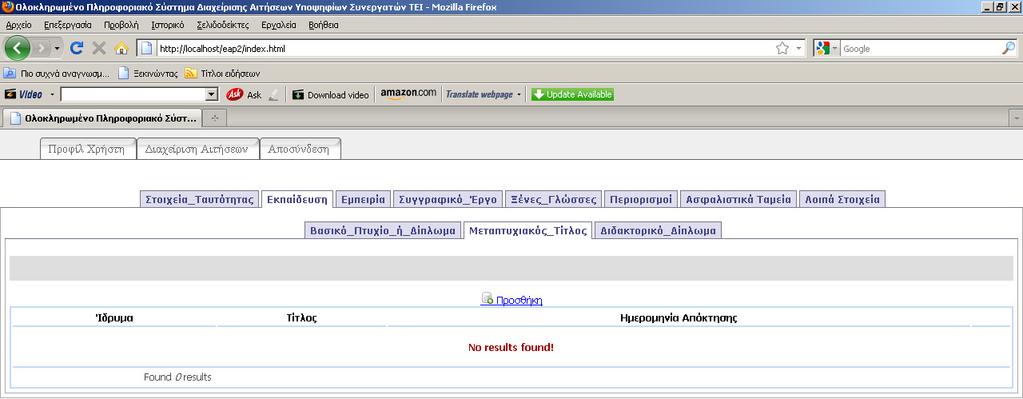This screenshot has width=1023, height=399.
Task: Click the Google search input field
Action: click(921, 49)
